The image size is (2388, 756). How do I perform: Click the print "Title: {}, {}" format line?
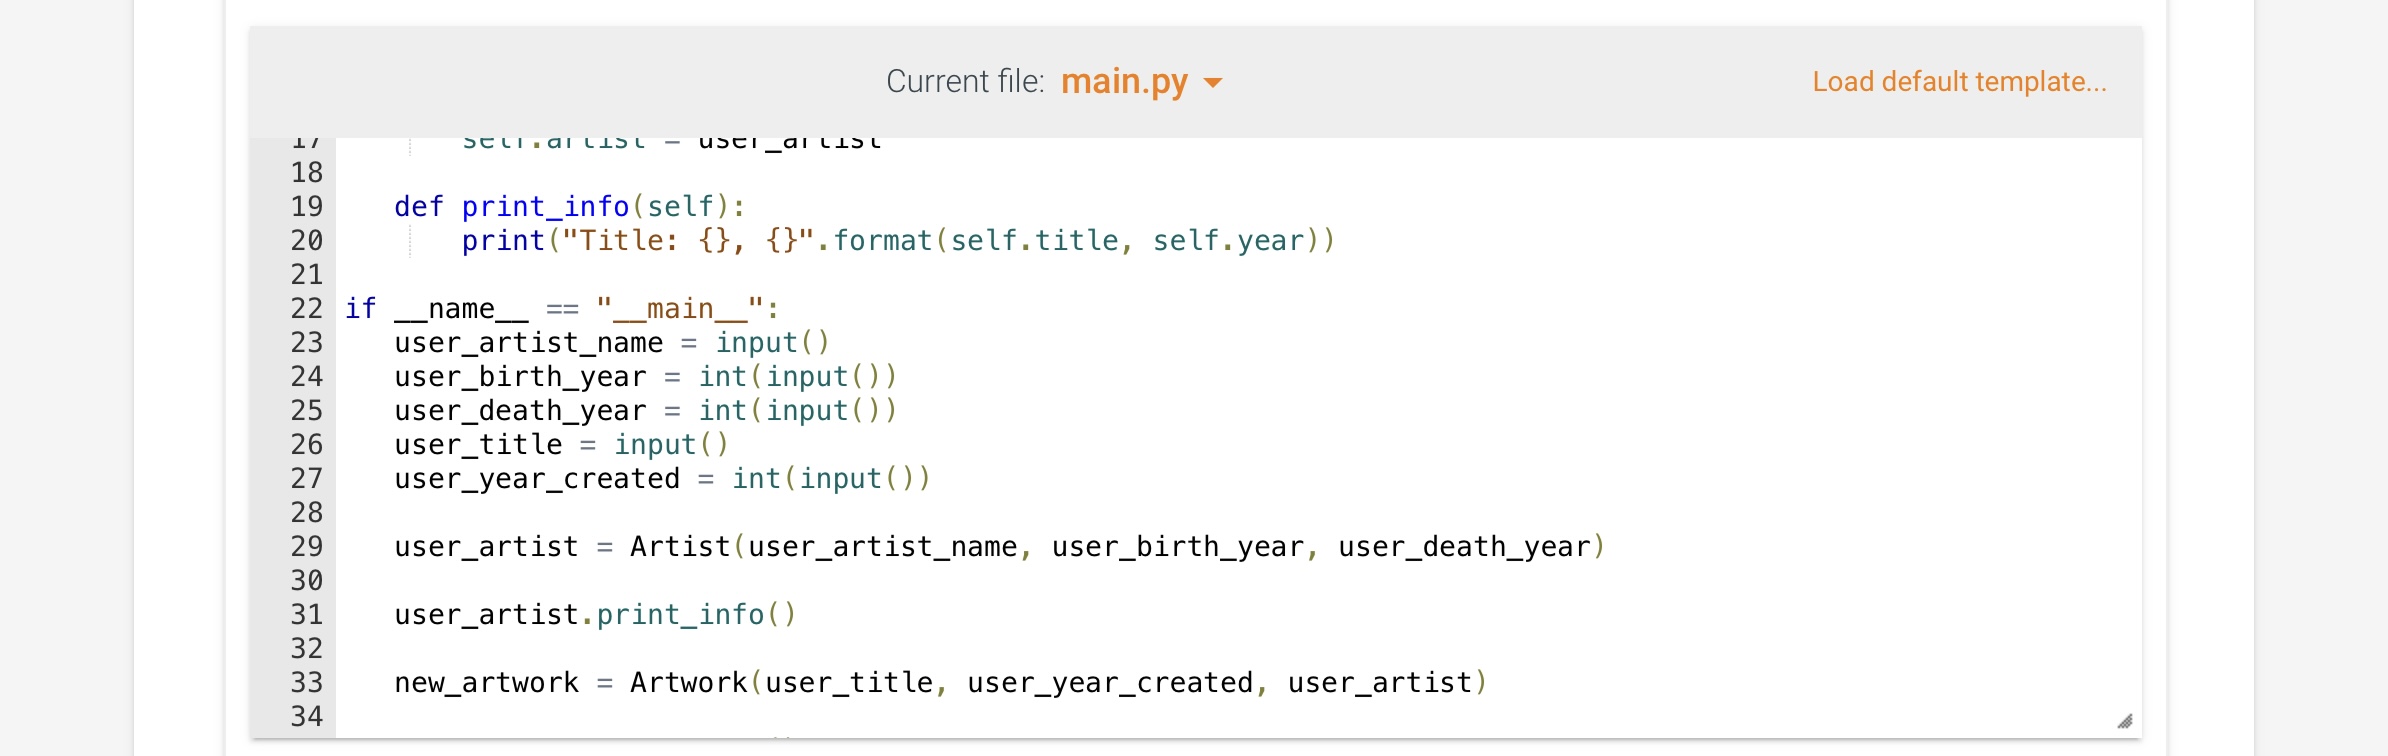pos(898,240)
